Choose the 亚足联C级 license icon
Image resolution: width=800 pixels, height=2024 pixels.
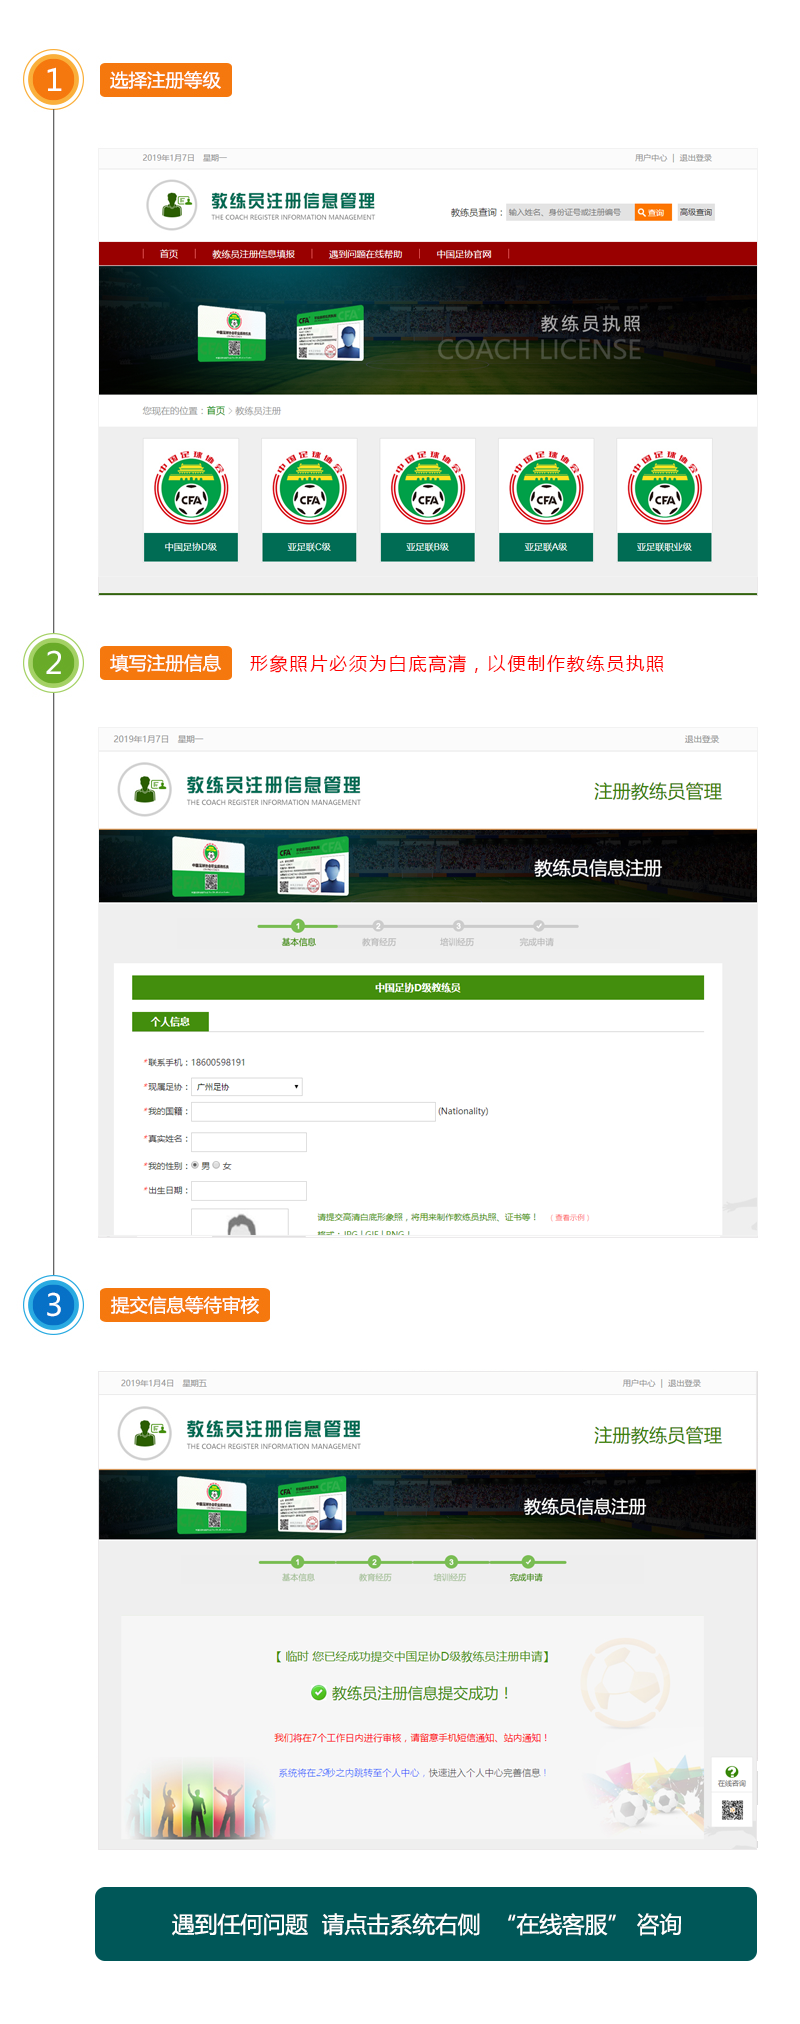coord(309,488)
